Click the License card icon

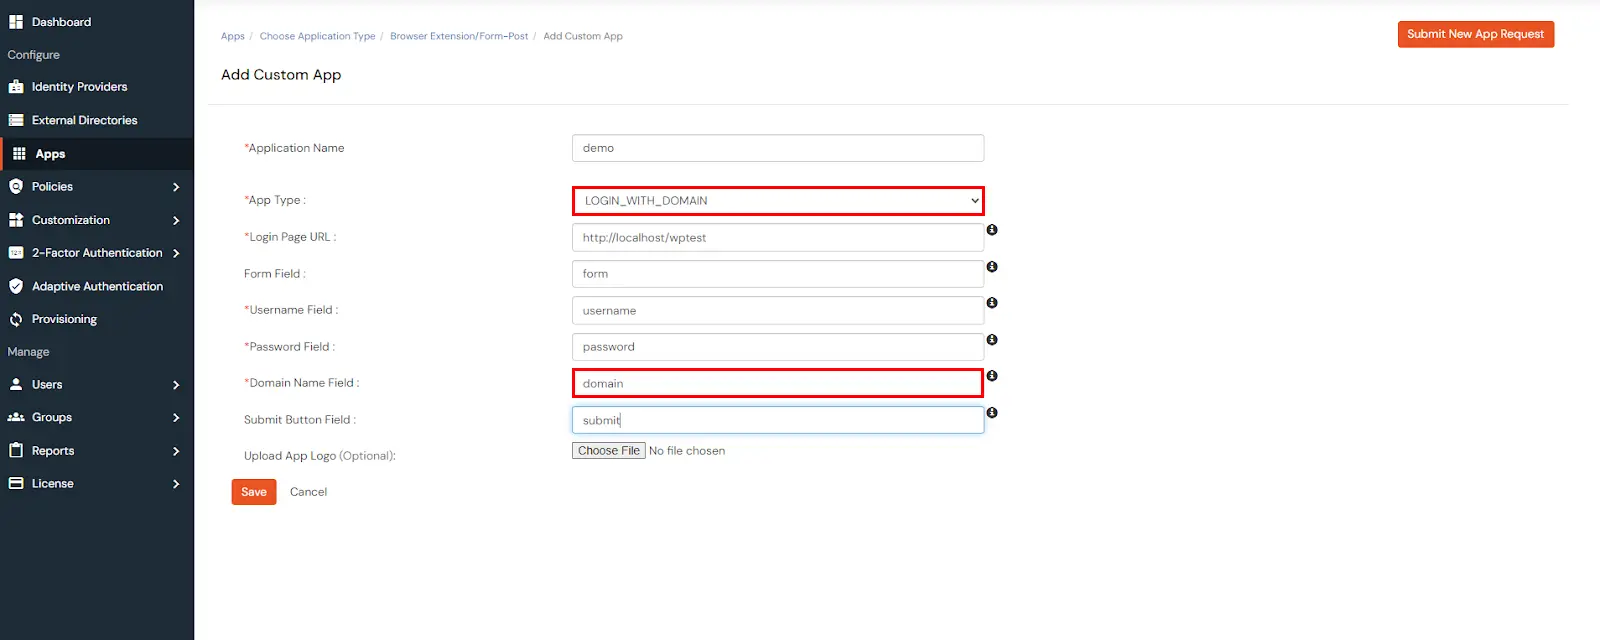[16, 483]
